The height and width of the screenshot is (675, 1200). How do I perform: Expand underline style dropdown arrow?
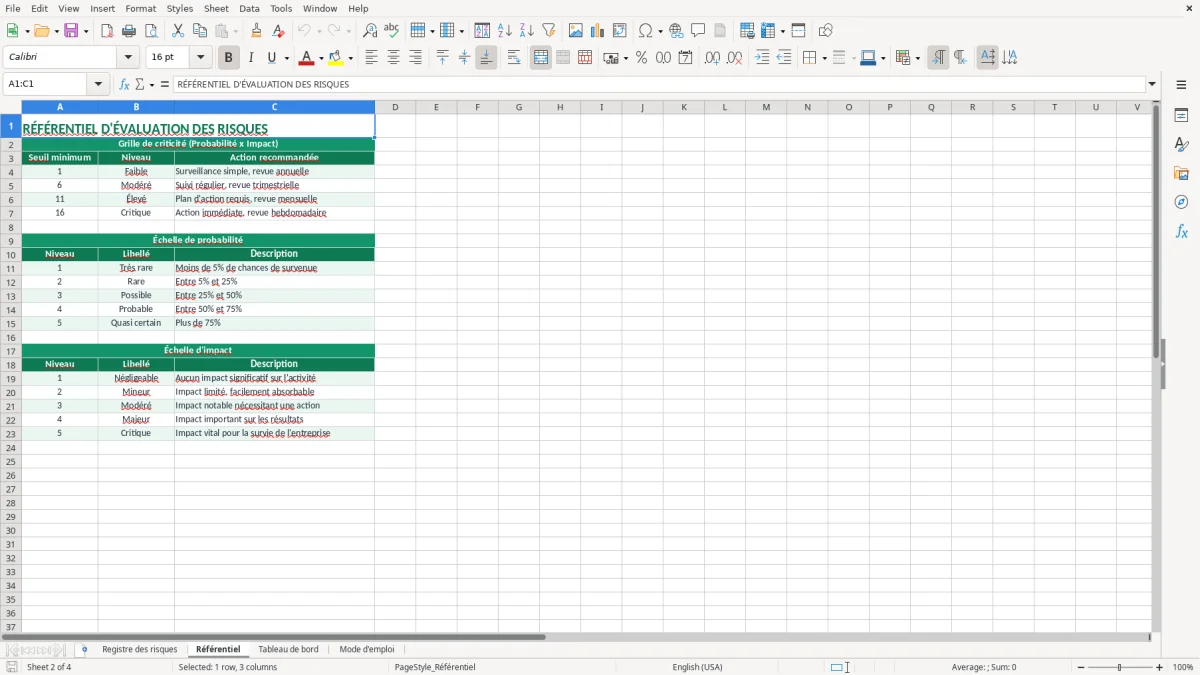click(286, 58)
